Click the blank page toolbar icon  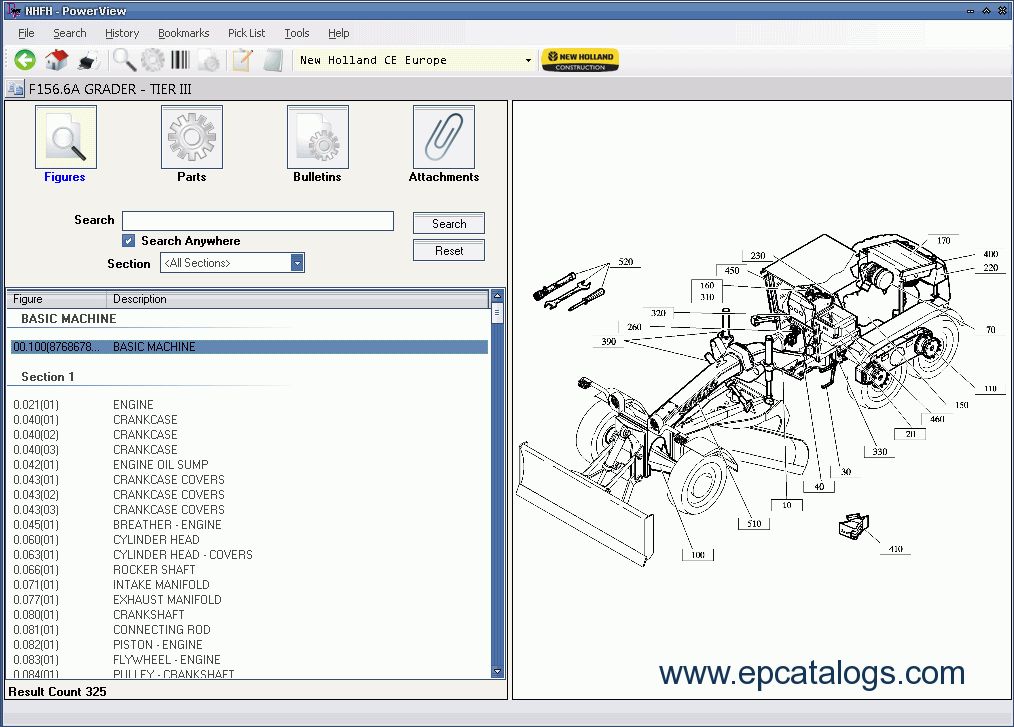point(274,60)
